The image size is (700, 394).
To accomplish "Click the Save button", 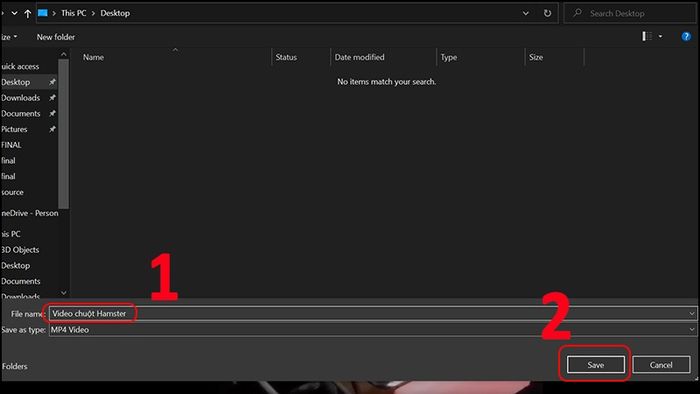I will [x=596, y=365].
